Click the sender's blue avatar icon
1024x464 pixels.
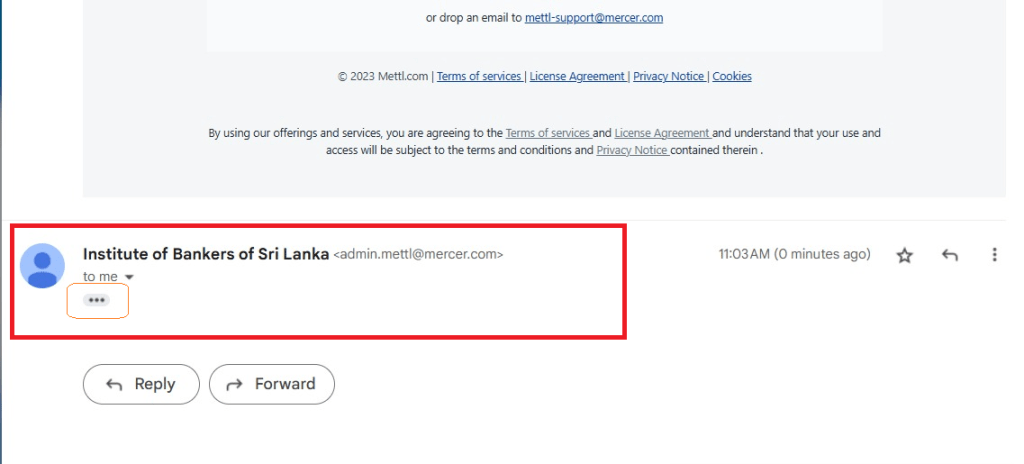[x=43, y=266]
